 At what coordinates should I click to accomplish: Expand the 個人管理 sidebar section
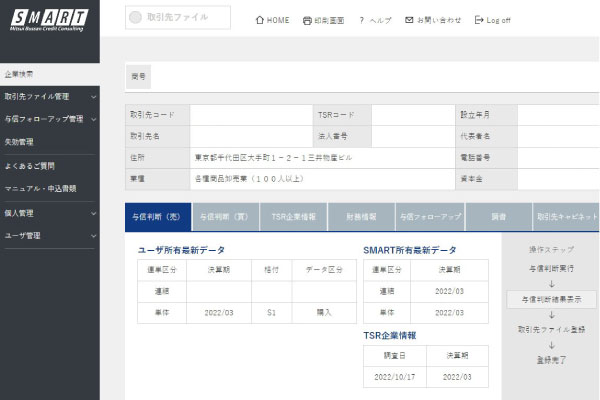click(x=93, y=213)
